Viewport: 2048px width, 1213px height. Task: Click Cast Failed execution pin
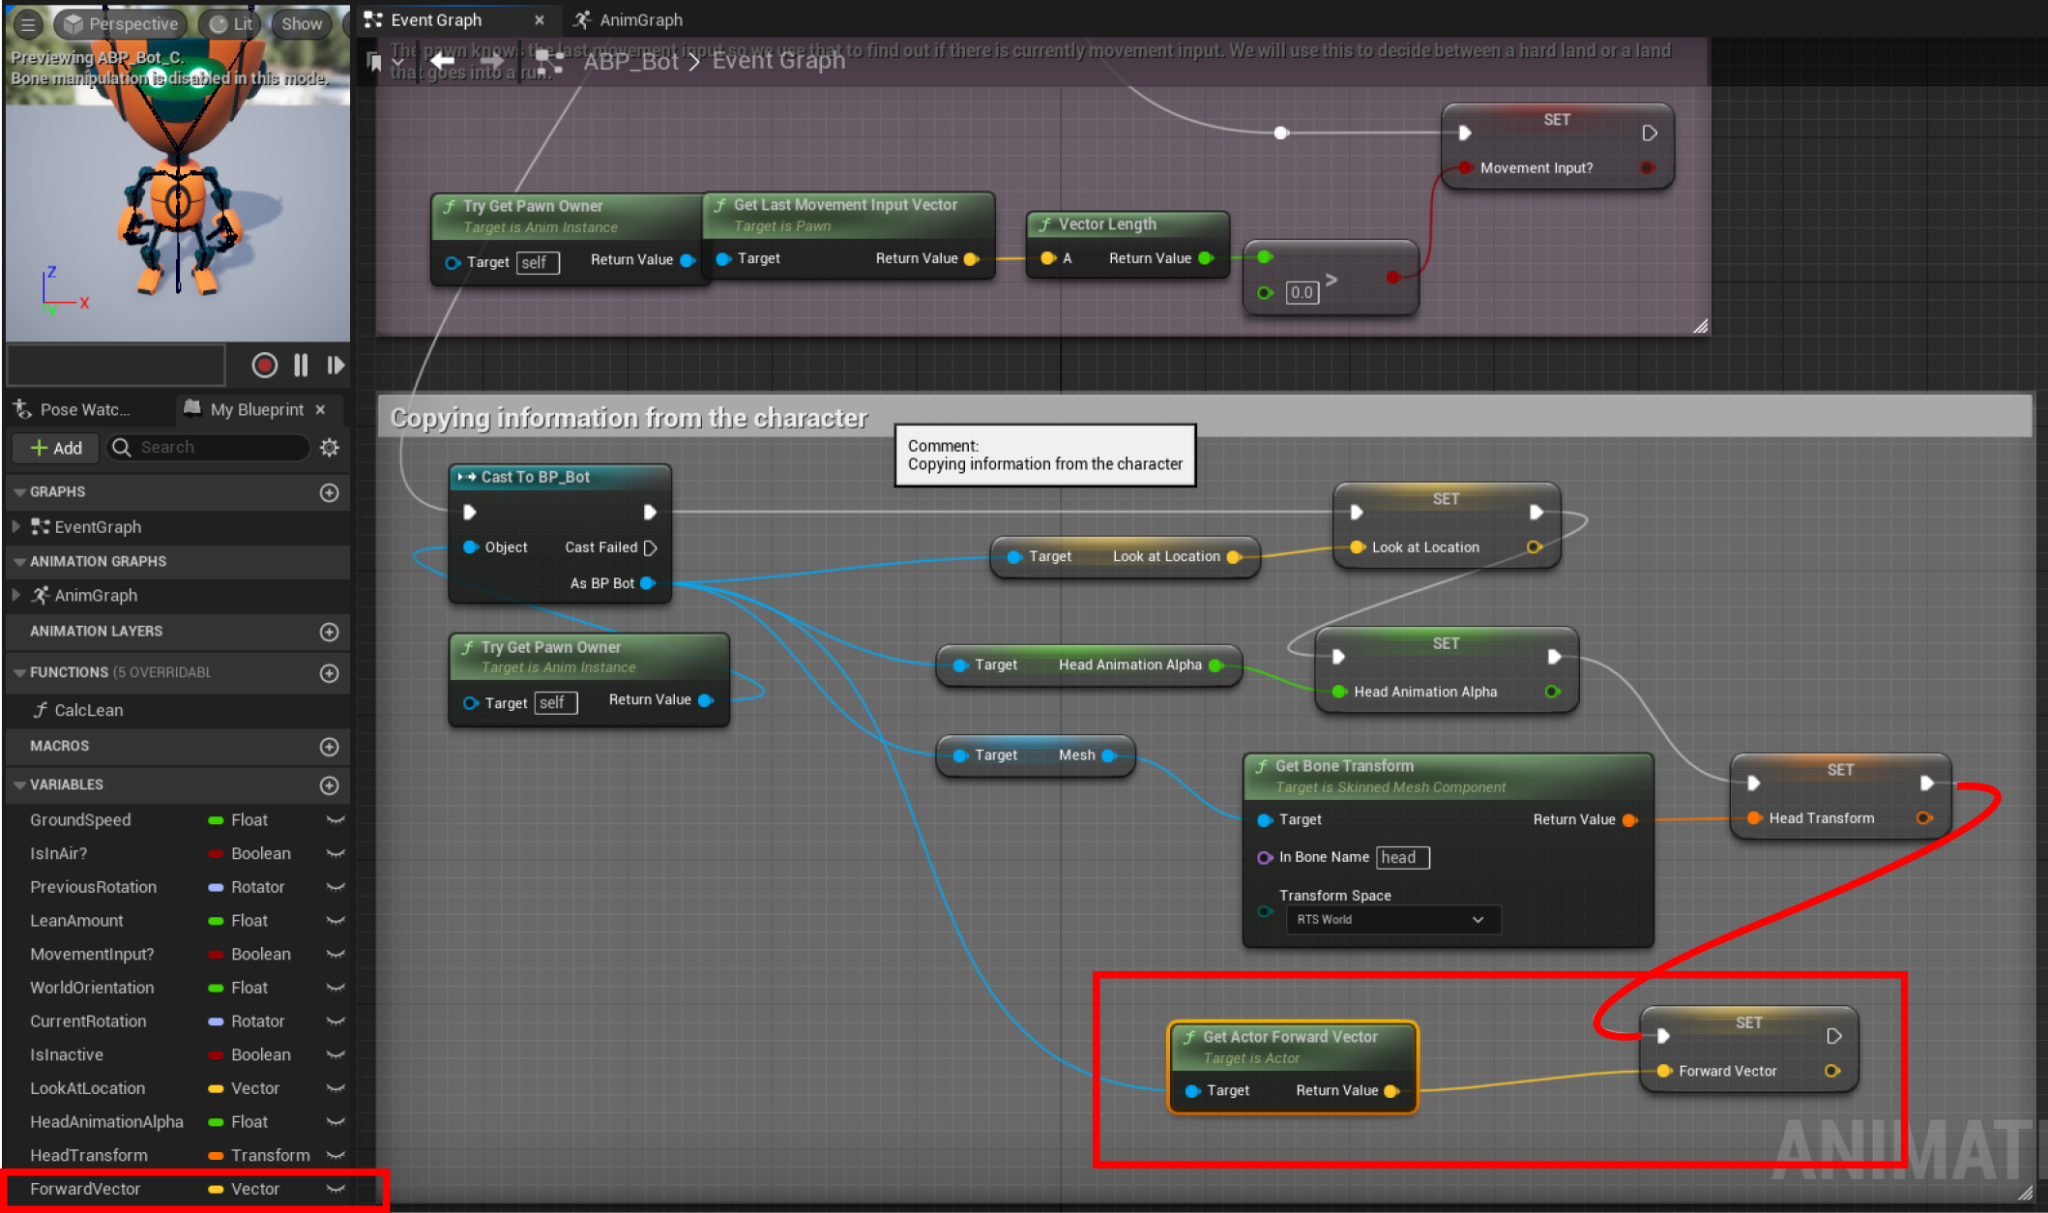[x=650, y=548]
